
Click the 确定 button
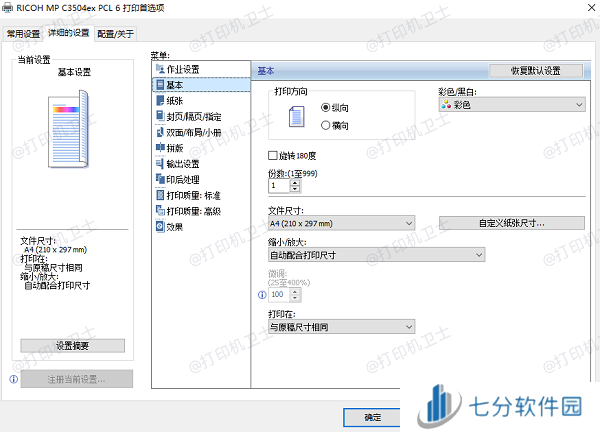[372, 417]
